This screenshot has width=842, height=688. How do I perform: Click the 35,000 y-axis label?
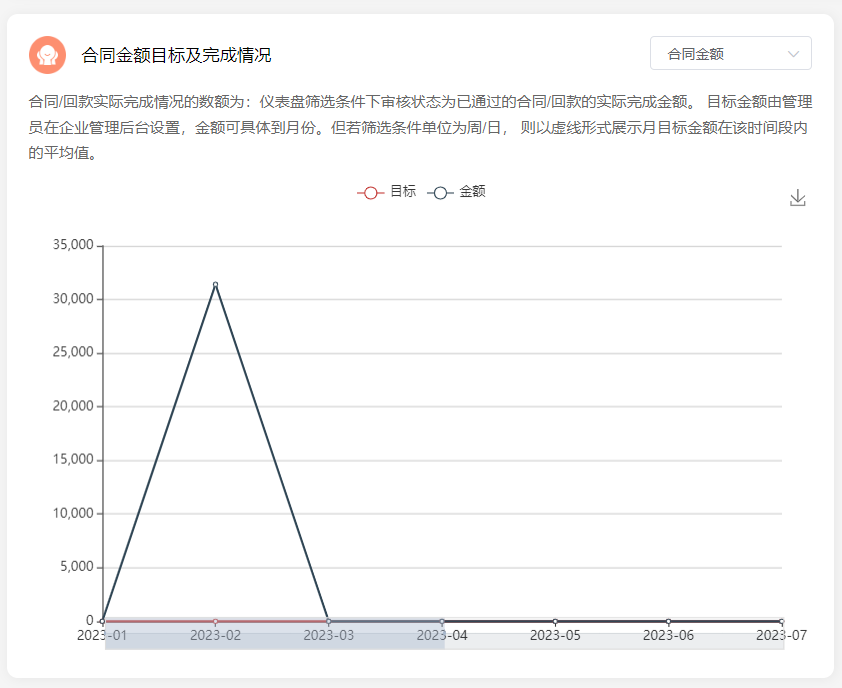(x=71, y=245)
